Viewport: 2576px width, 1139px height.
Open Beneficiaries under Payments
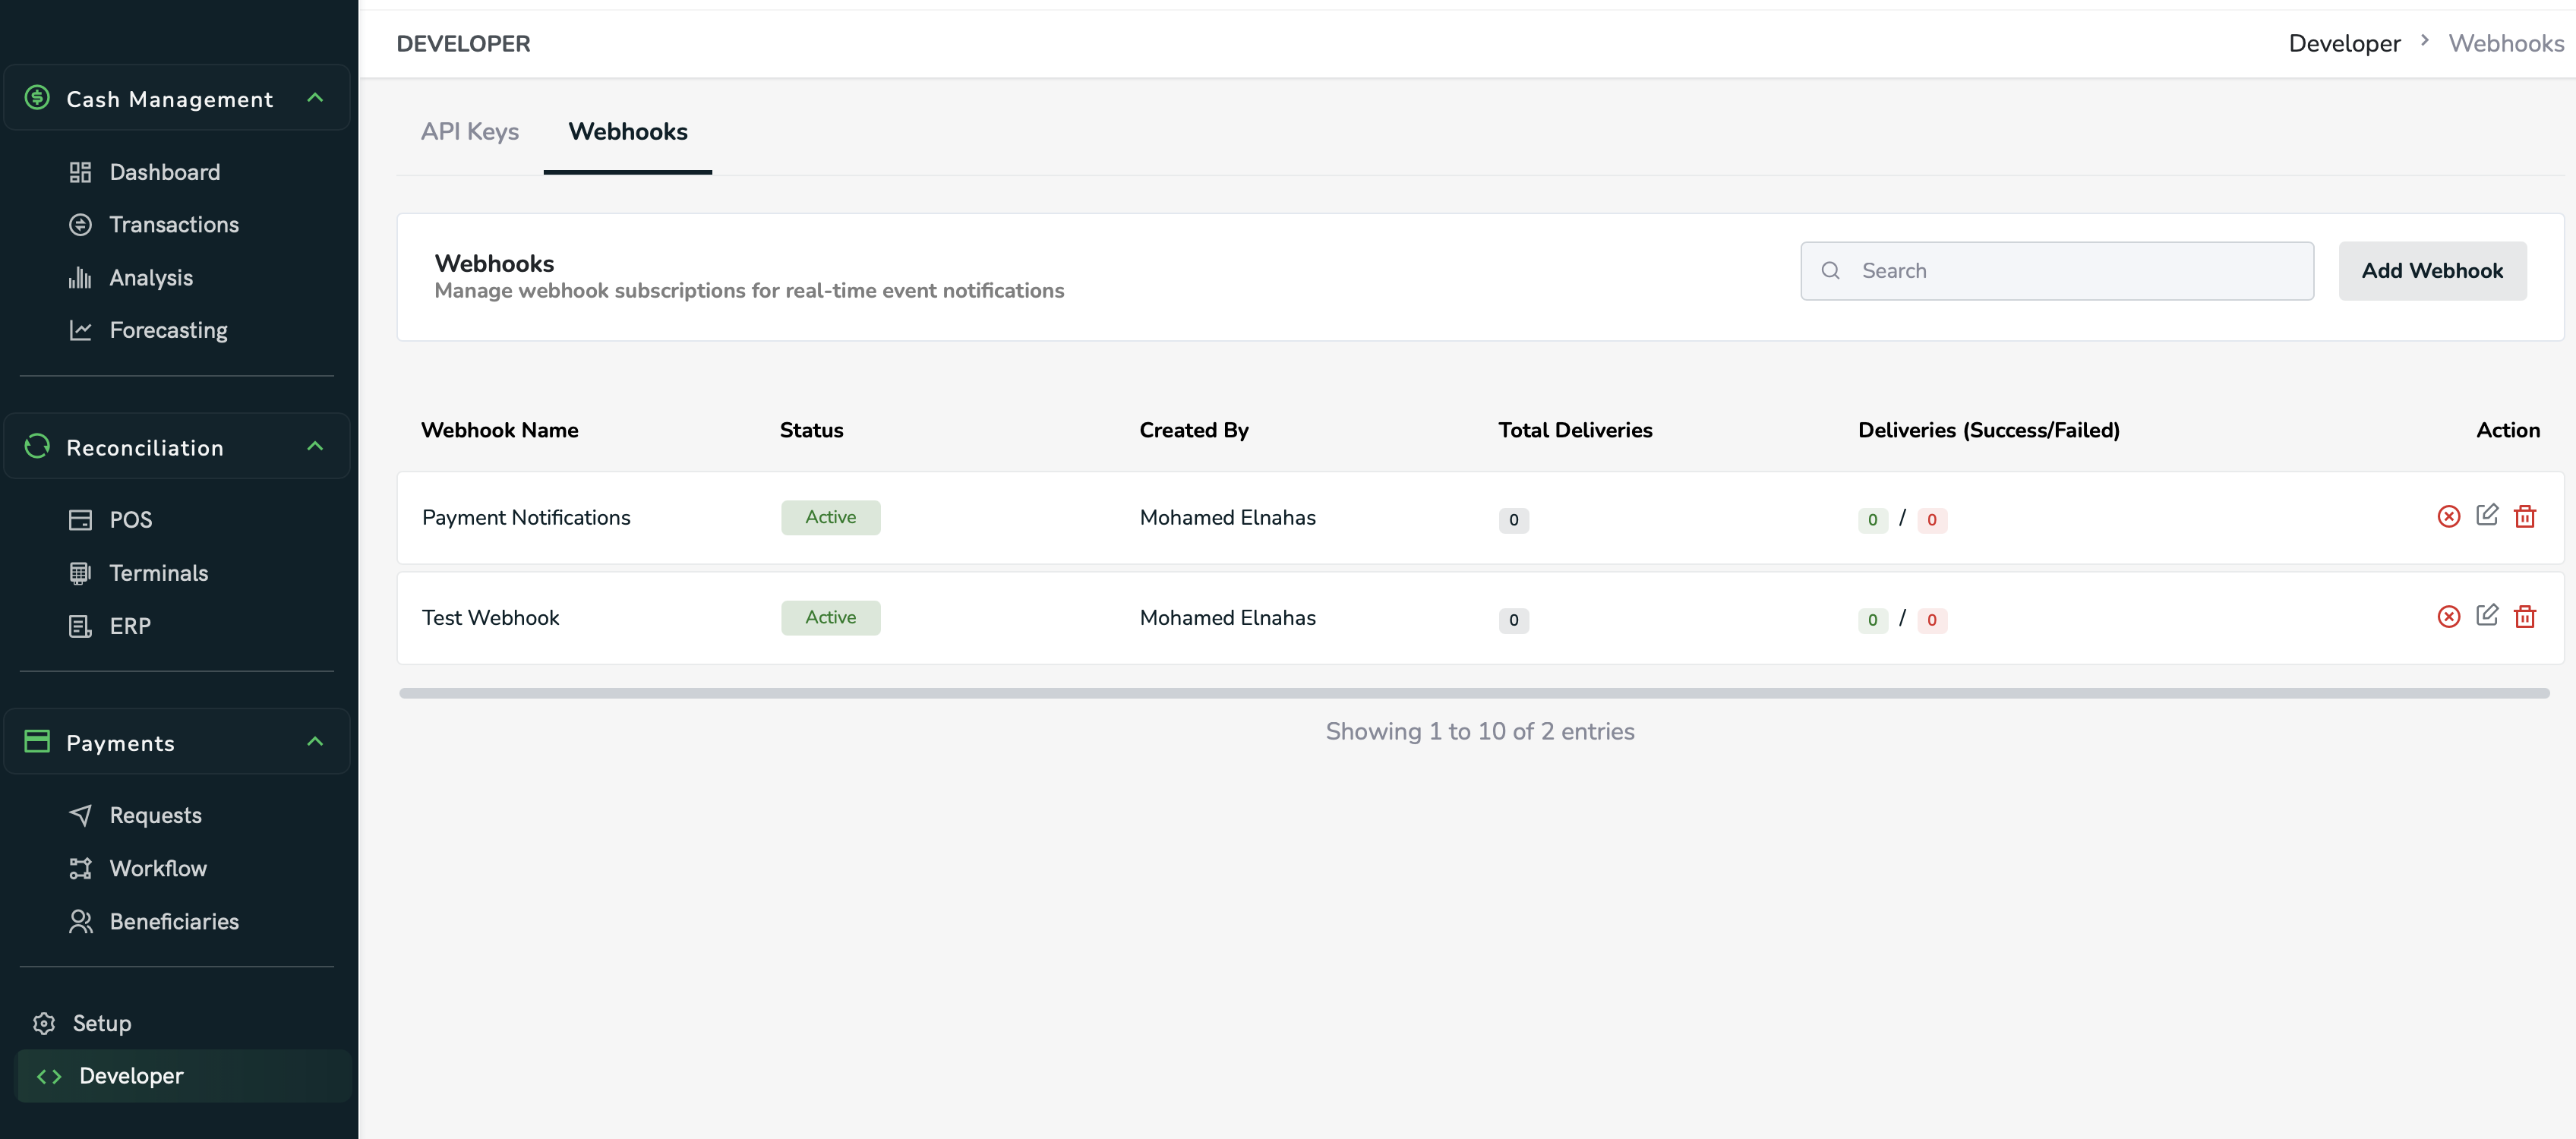(174, 921)
